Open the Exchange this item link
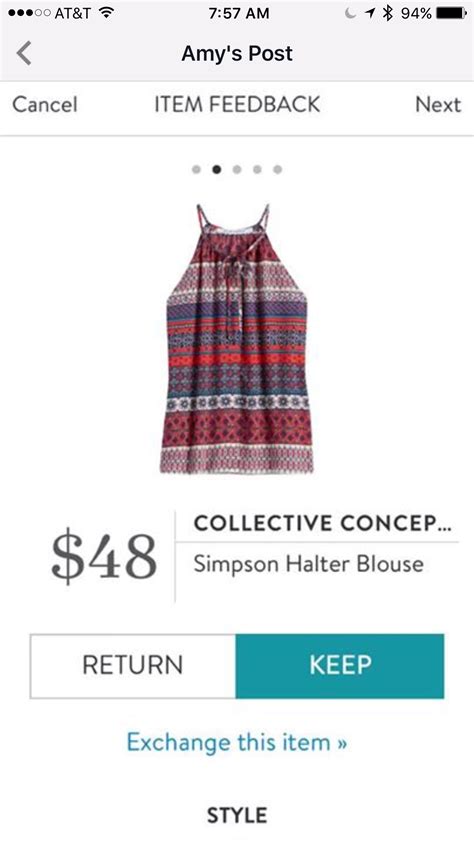Viewport: 474px width, 843px height. pos(236,743)
